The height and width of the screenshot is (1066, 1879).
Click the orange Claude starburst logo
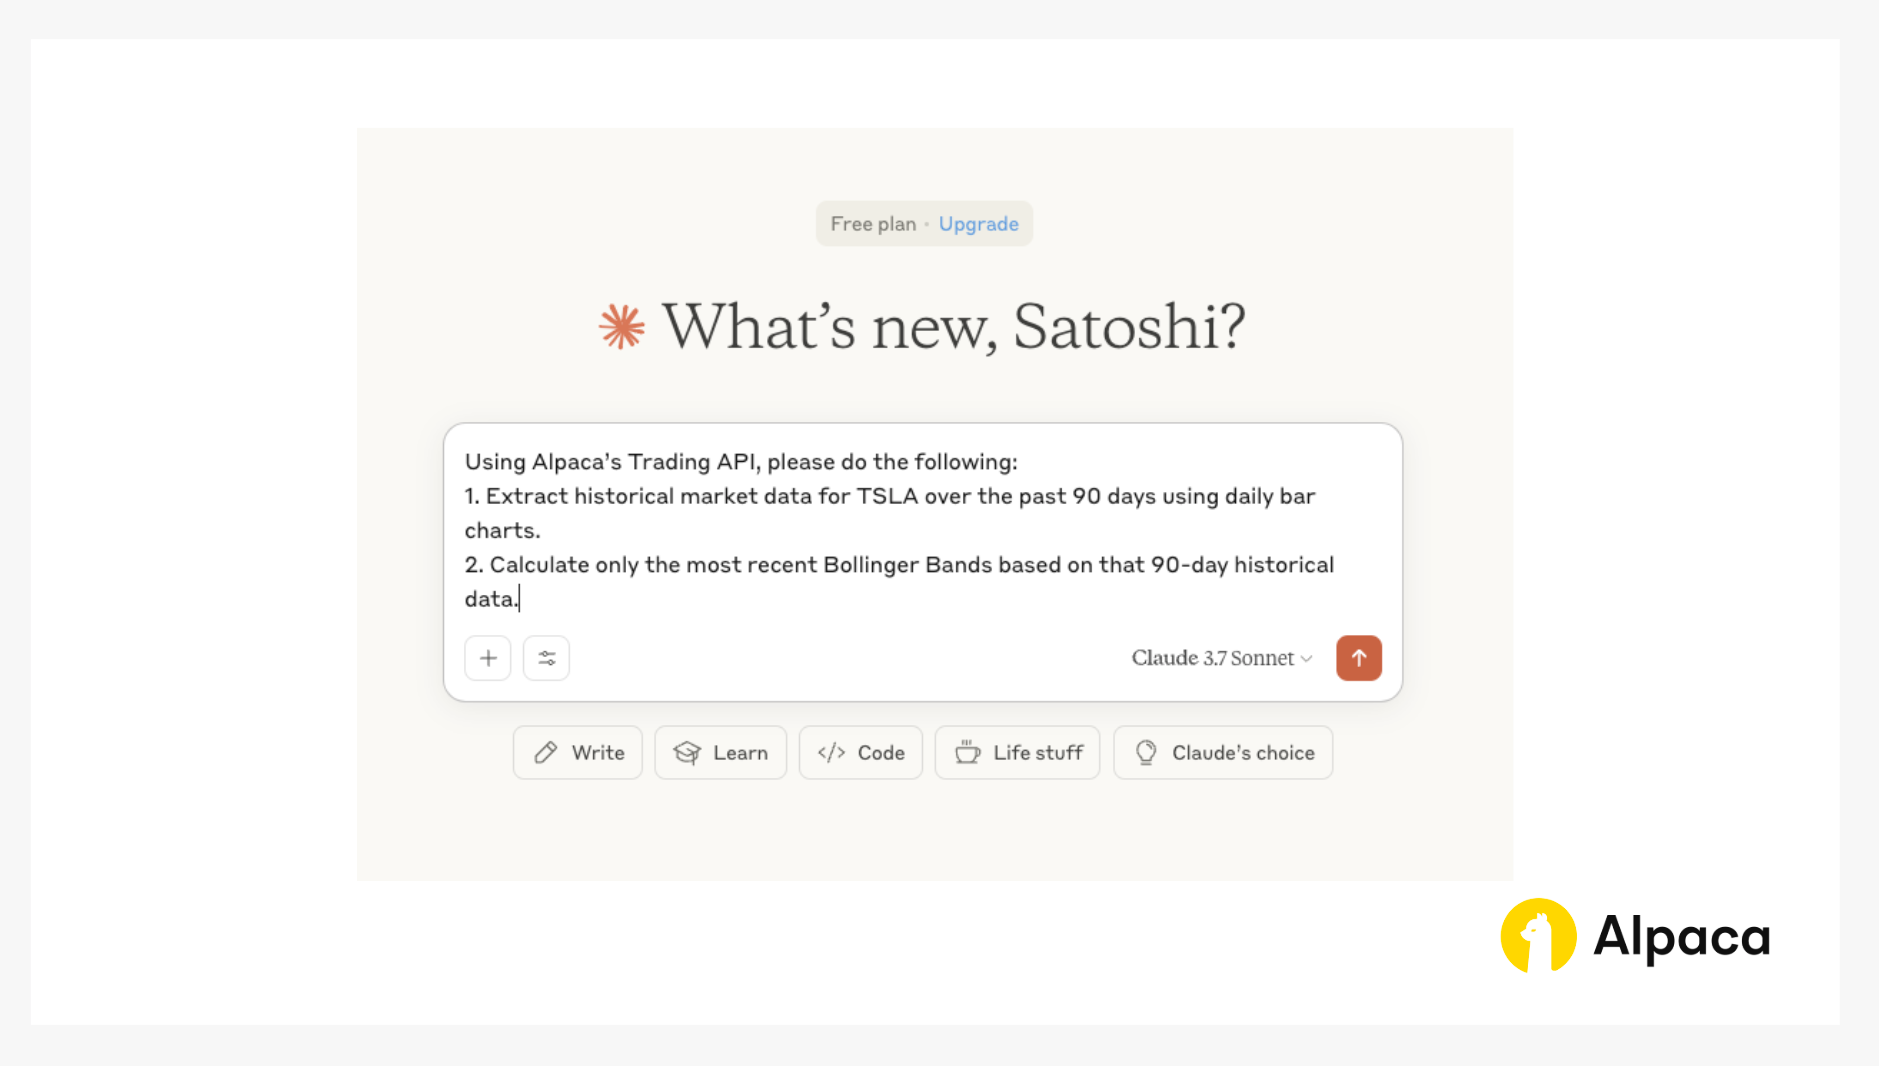[x=622, y=327]
